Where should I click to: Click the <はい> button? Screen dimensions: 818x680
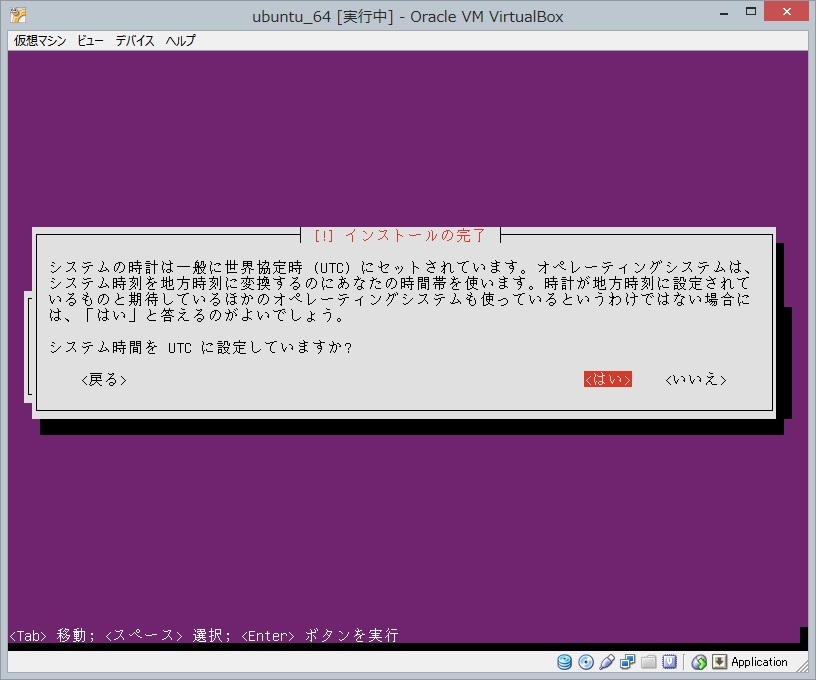[x=608, y=379]
